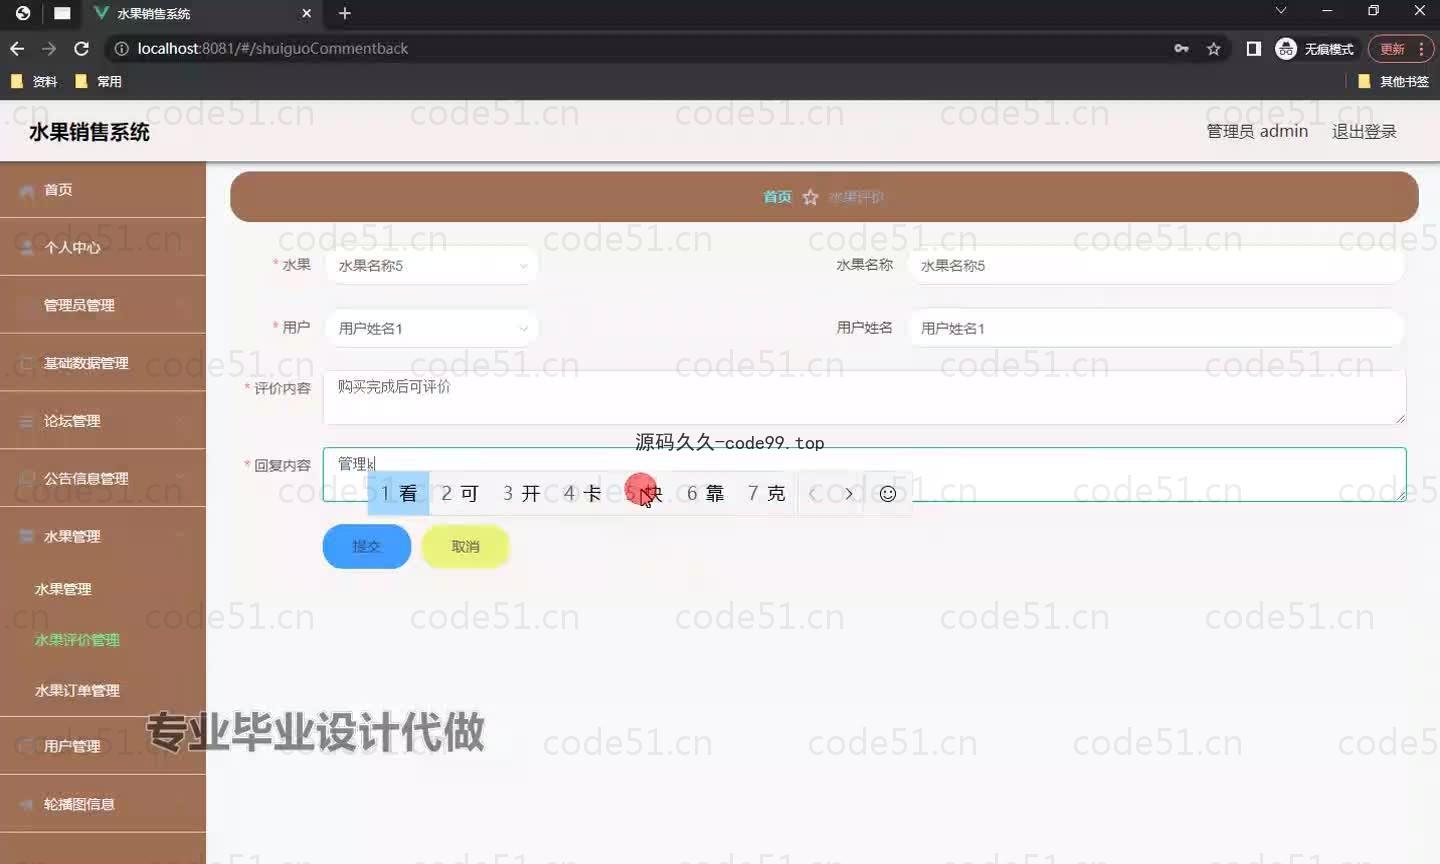Click the 水果名称 text field
This screenshot has width=1440, height=864.
click(x=1155, y=266)
